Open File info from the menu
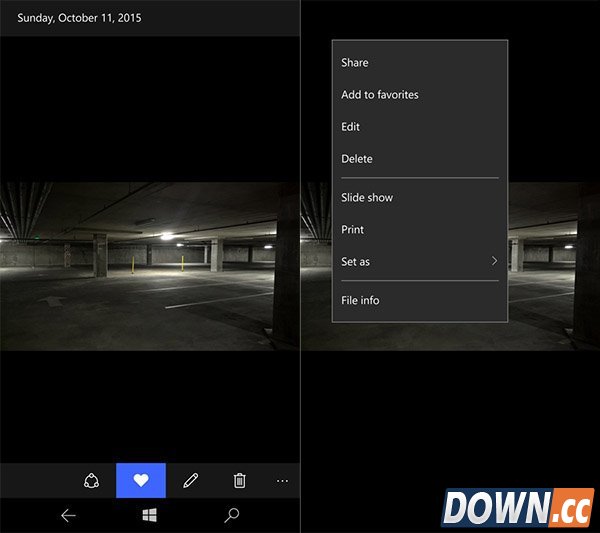This screenshot has width=600, height=533. (360, 301)
